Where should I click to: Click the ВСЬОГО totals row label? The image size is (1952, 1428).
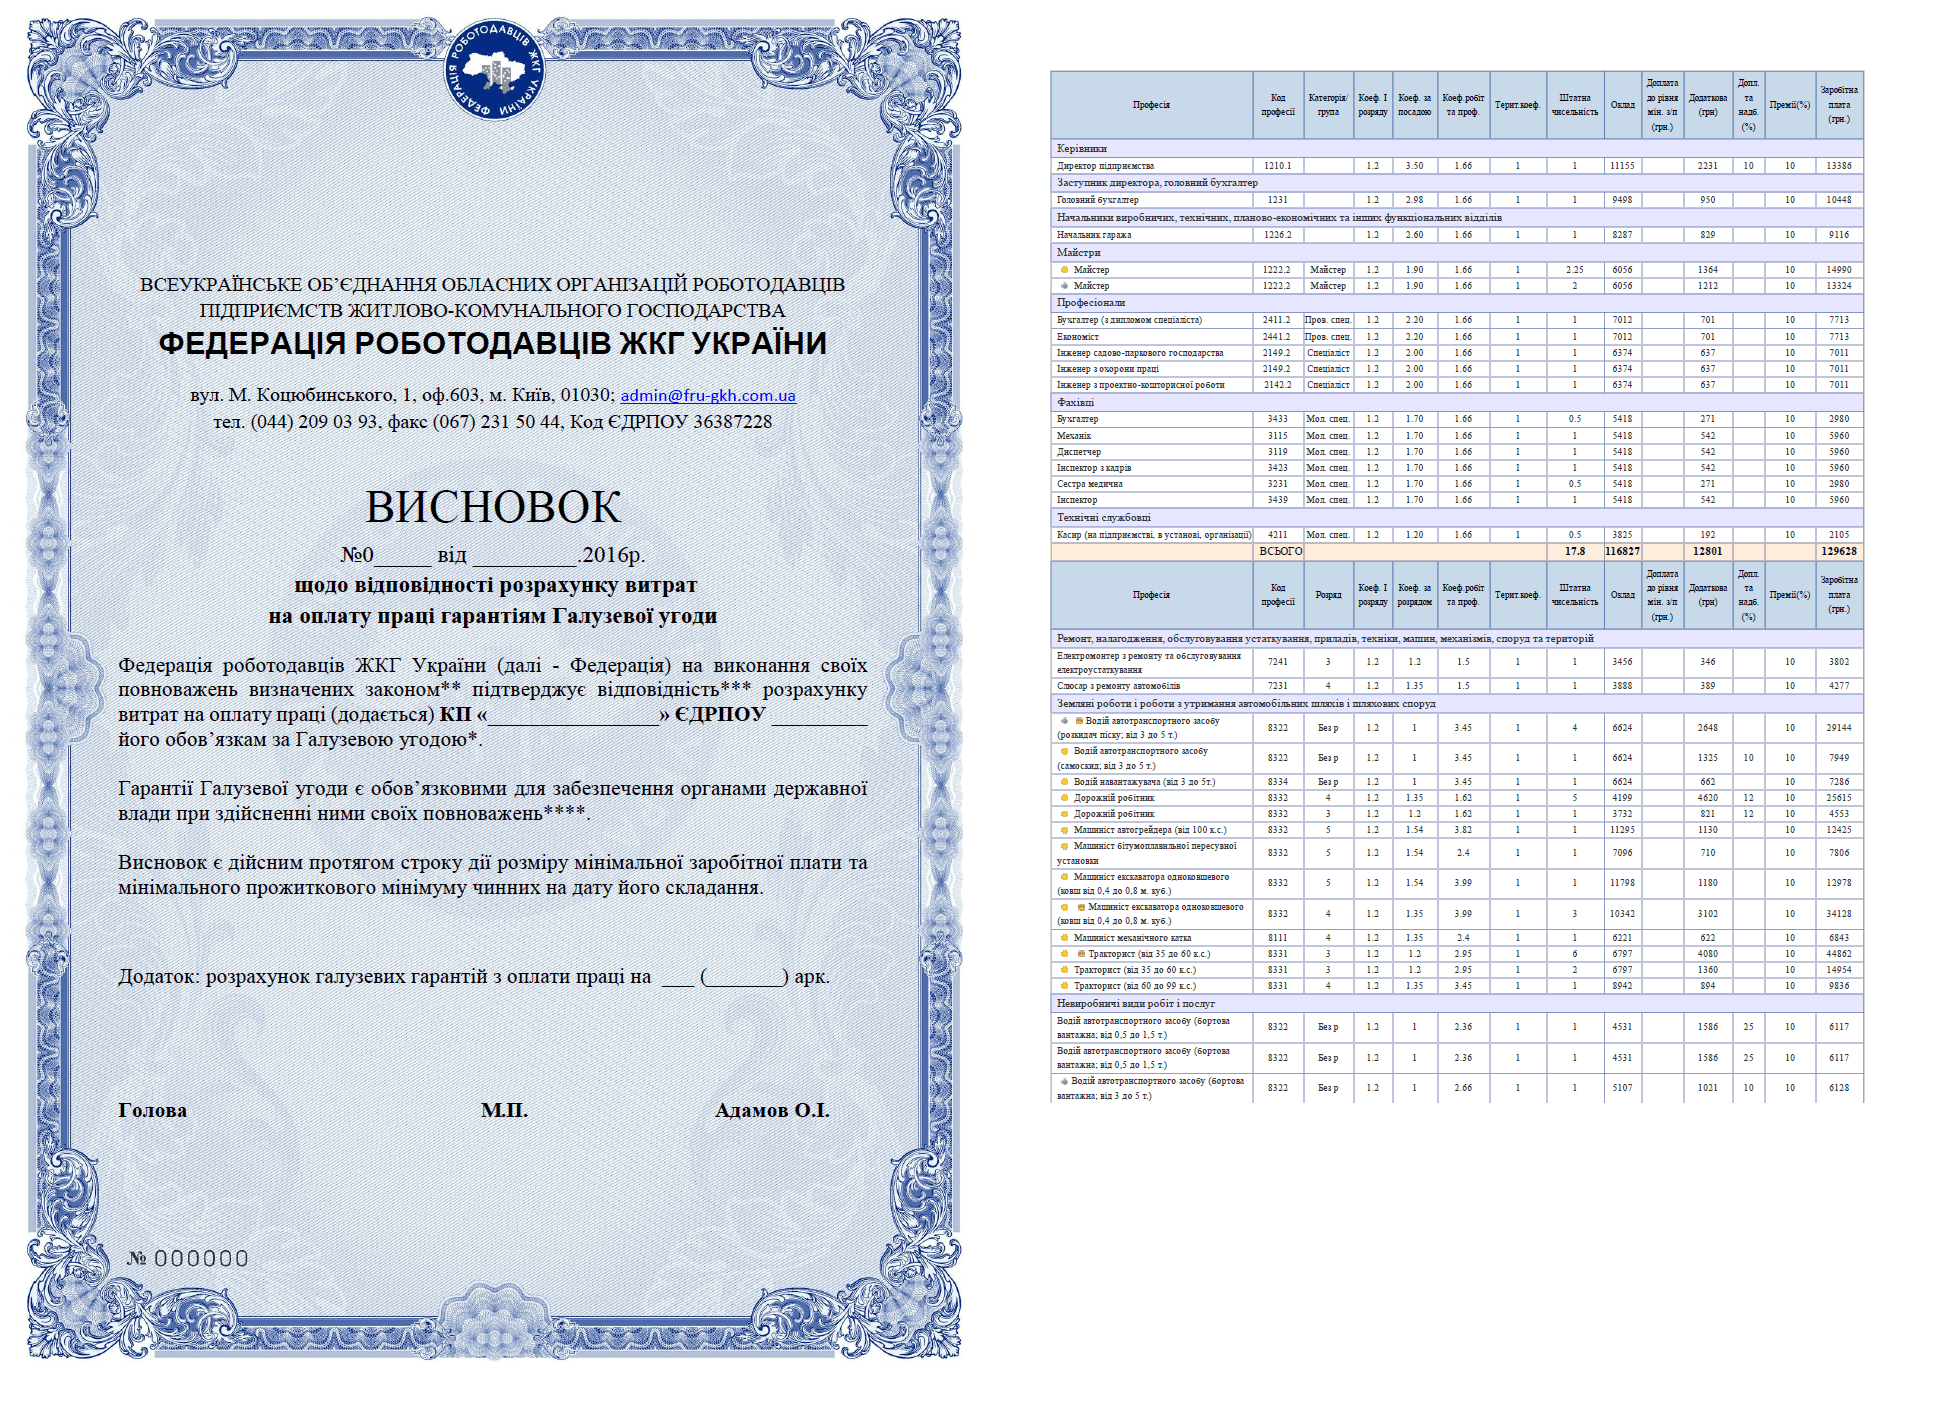click(x=1280, y=551)
